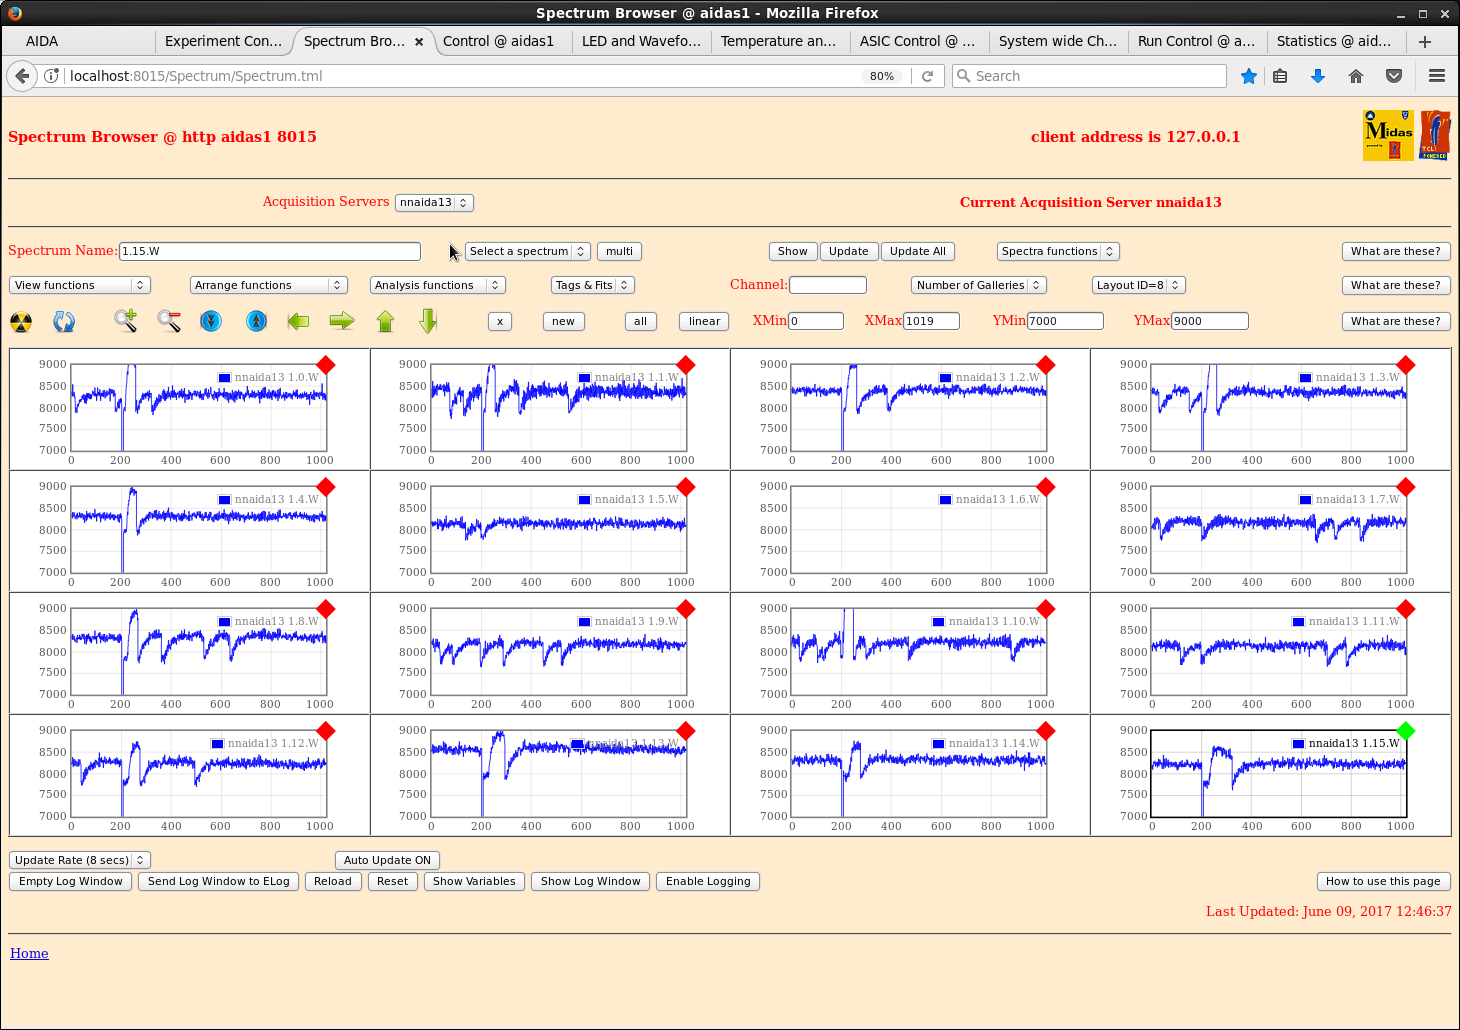1460x1030 pixels.
Task: Click the green up arrow icon
Action: (386, 321)
